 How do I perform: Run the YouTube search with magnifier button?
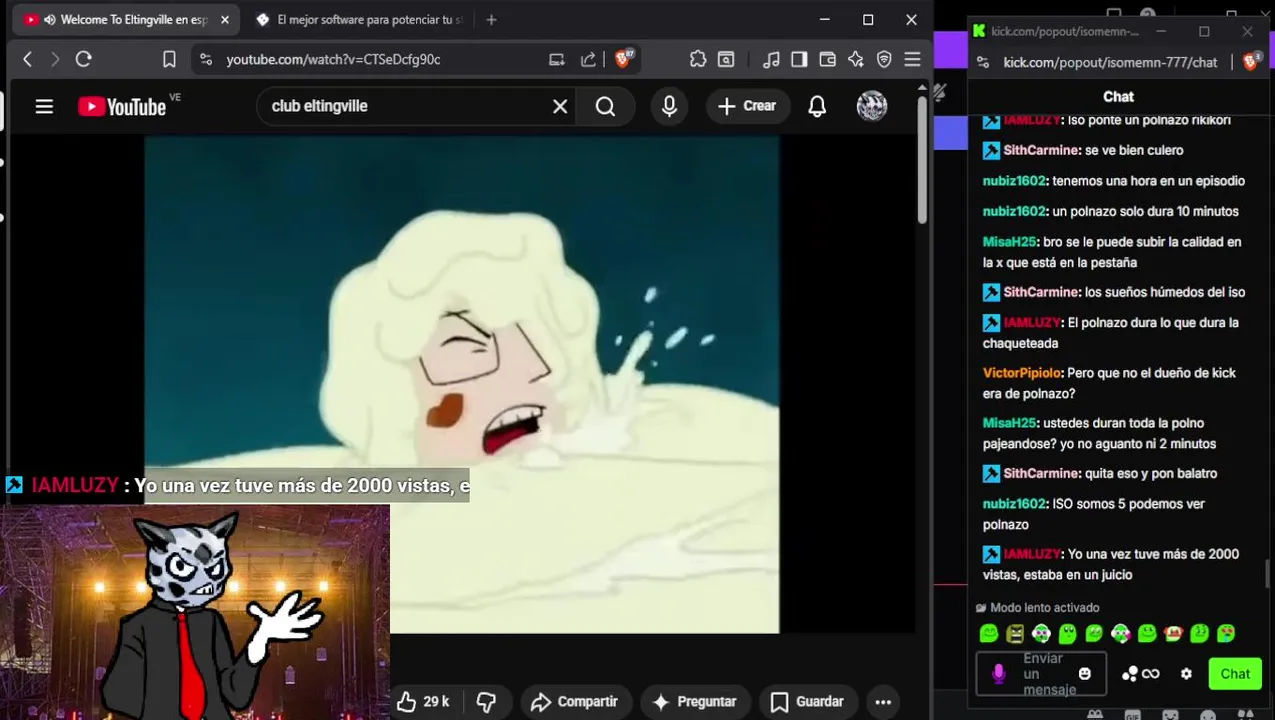coord(605,106)
